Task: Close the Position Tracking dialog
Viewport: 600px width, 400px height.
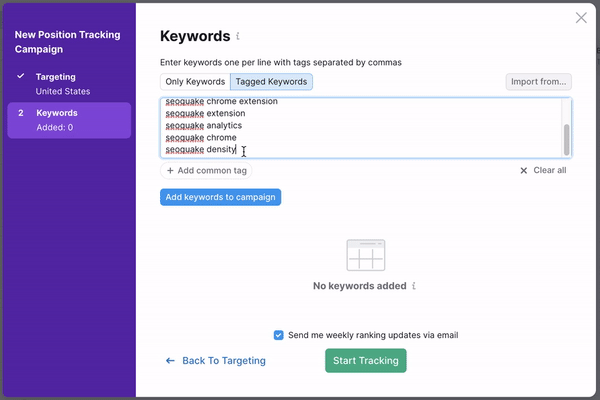Action: pos(581,18)
